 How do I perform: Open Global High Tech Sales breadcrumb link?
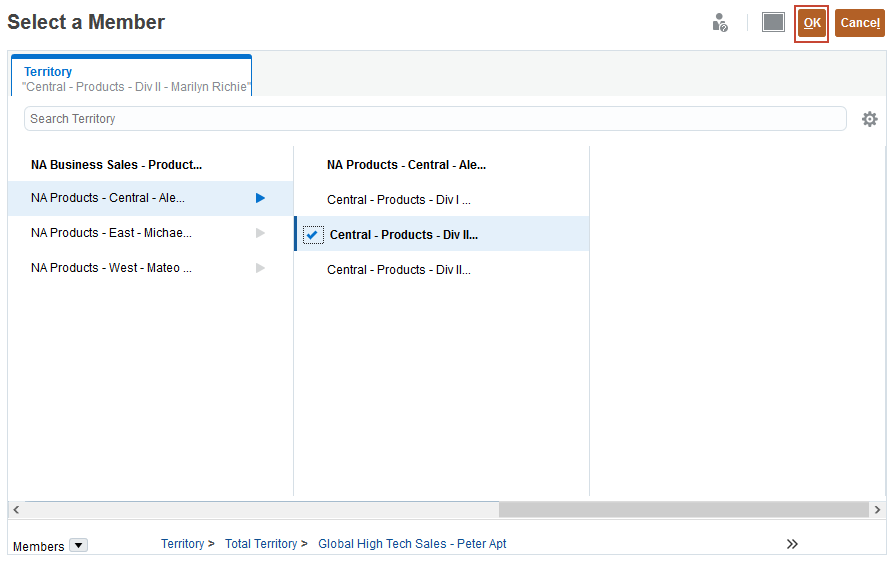click(412, 544)
